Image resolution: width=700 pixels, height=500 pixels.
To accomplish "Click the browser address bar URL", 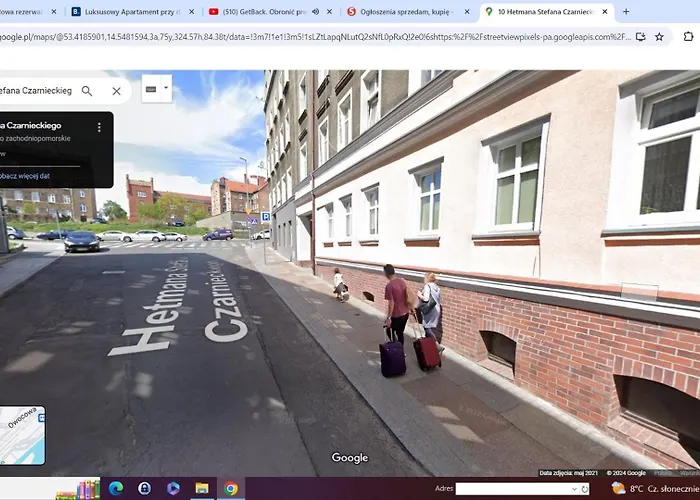I will point(315,37).
